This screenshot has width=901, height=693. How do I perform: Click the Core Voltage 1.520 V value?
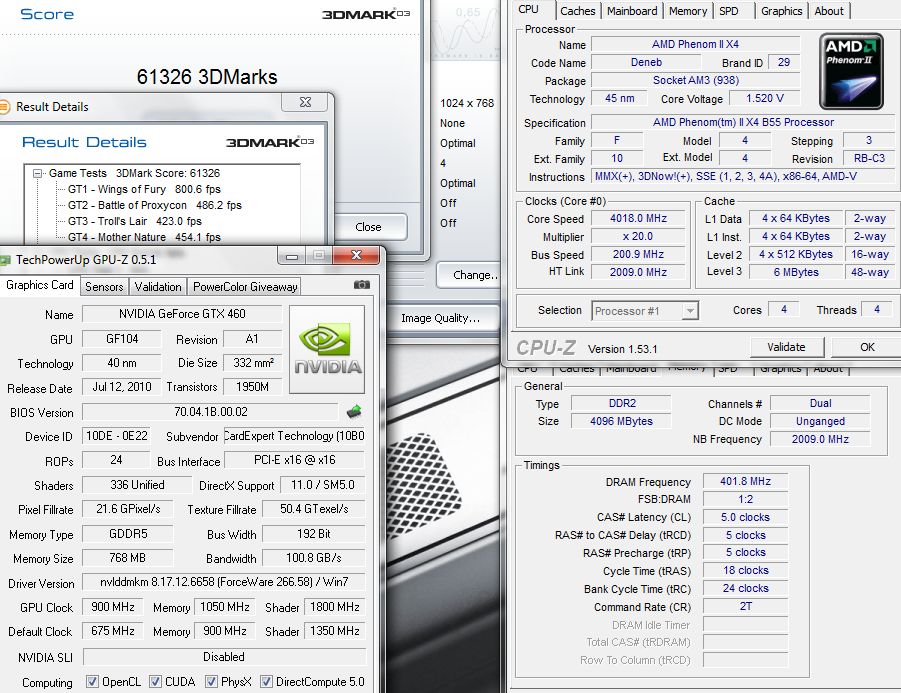click(764, 98)
